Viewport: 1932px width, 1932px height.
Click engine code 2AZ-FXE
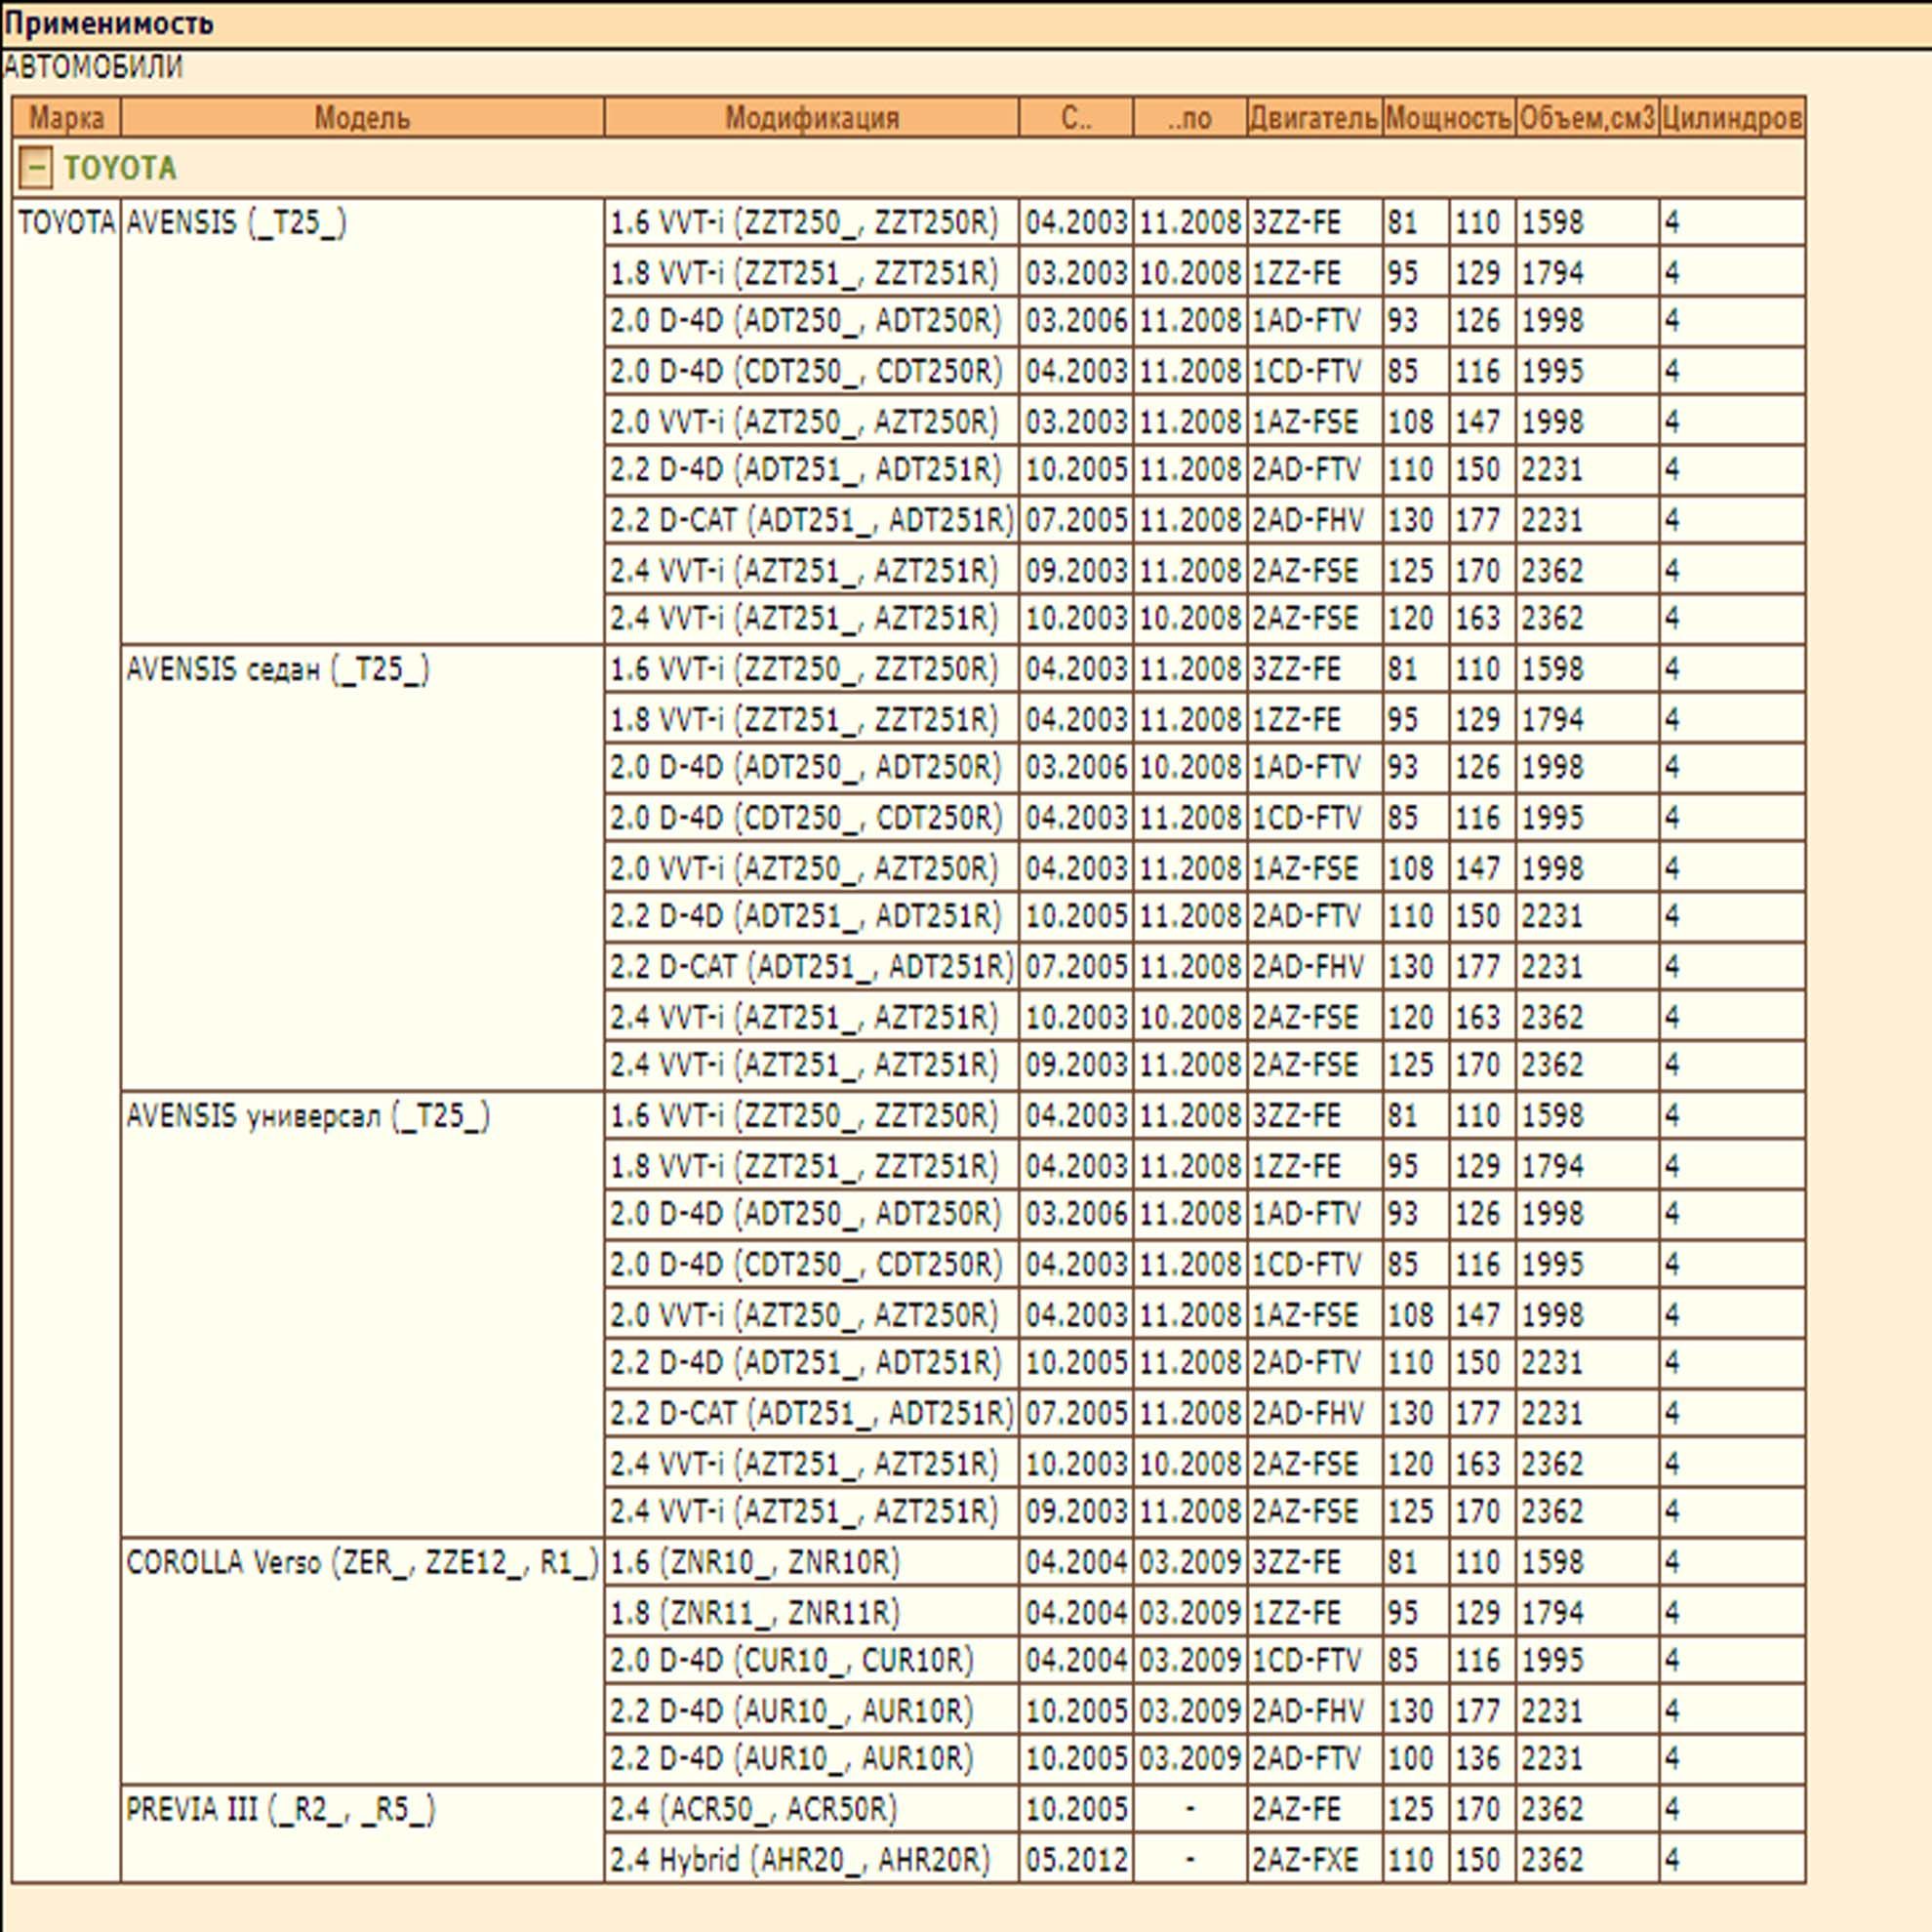coord(1314,1860)
